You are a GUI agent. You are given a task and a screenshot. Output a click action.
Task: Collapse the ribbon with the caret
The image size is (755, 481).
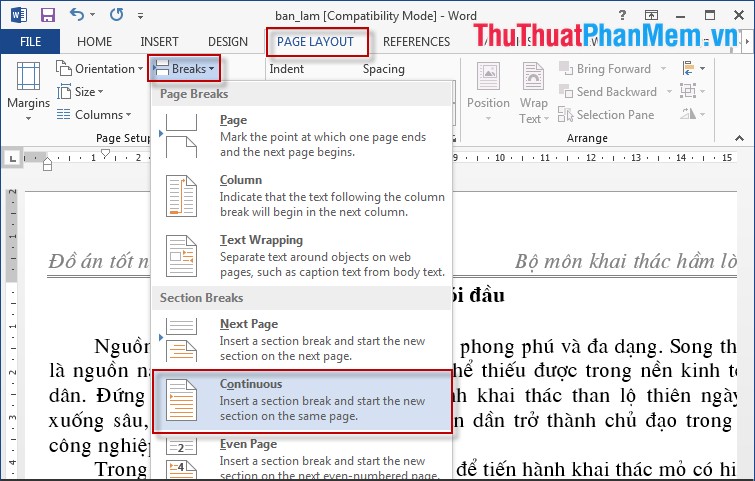point(740,138)
